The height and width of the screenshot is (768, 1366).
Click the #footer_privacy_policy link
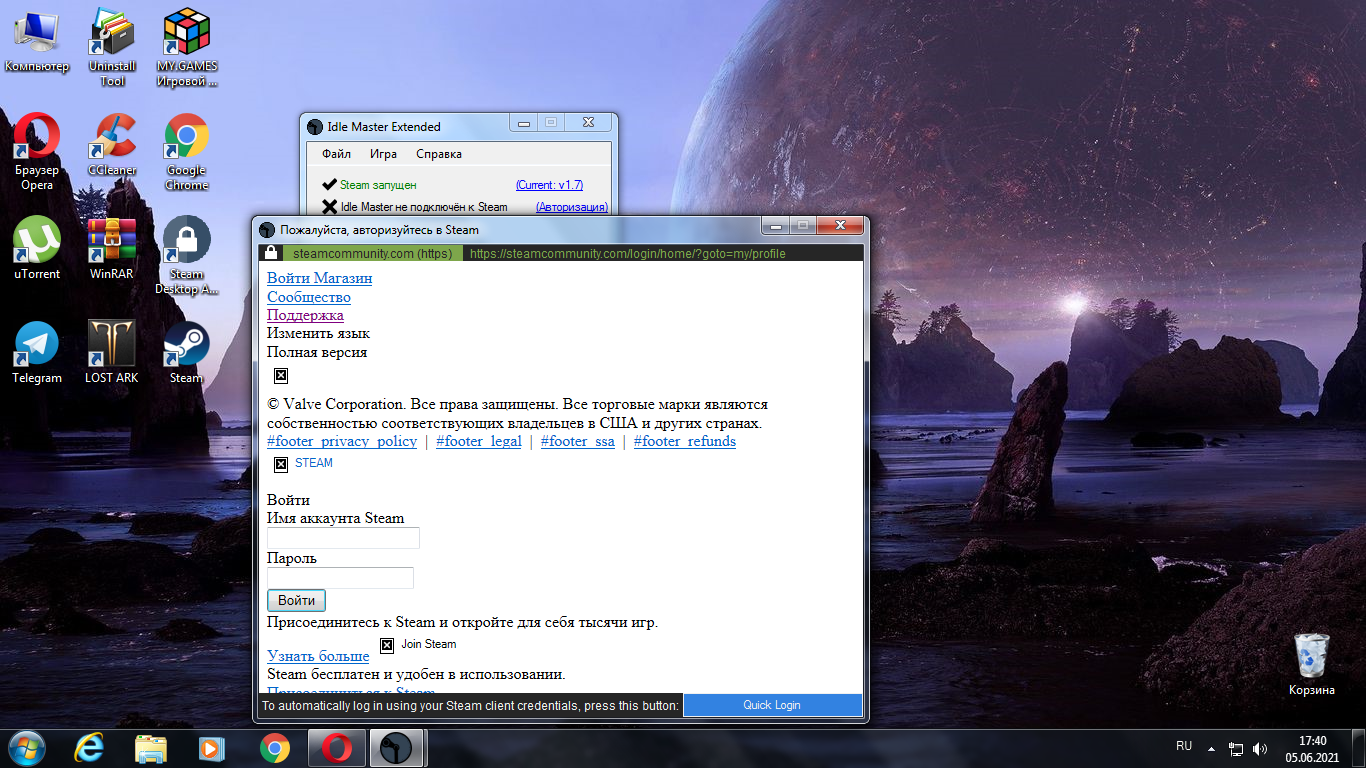pyautogui.click(x=342, y=441)
